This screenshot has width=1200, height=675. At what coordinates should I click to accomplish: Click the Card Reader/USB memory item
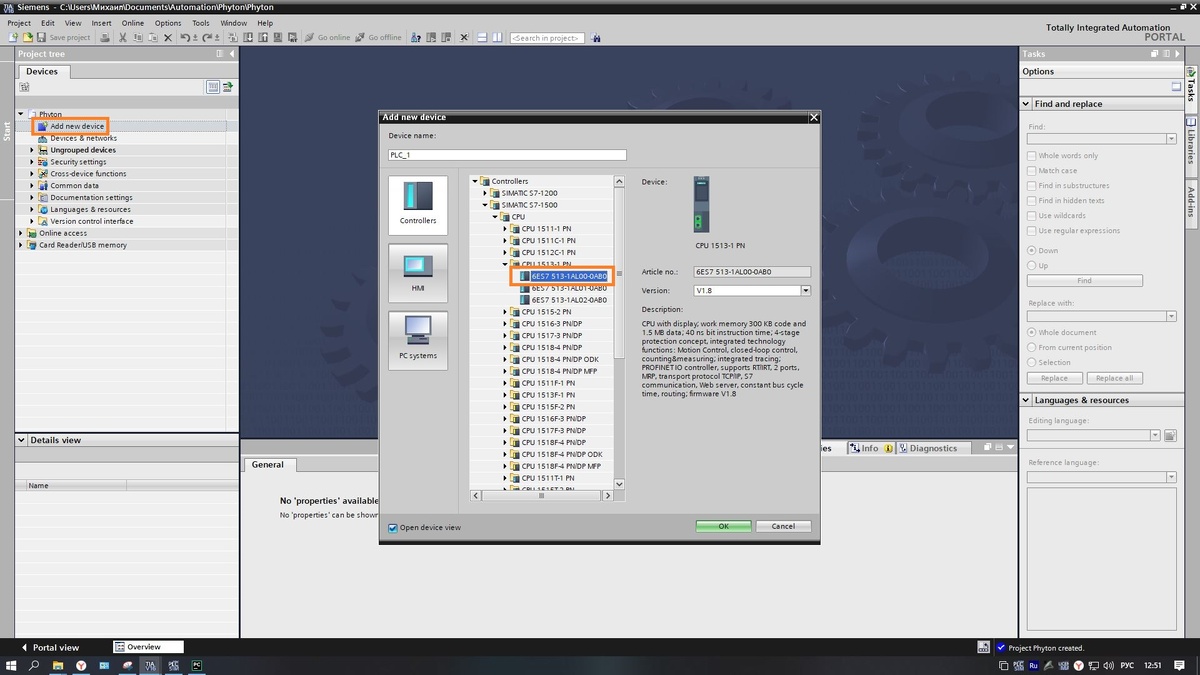point(83,245)
